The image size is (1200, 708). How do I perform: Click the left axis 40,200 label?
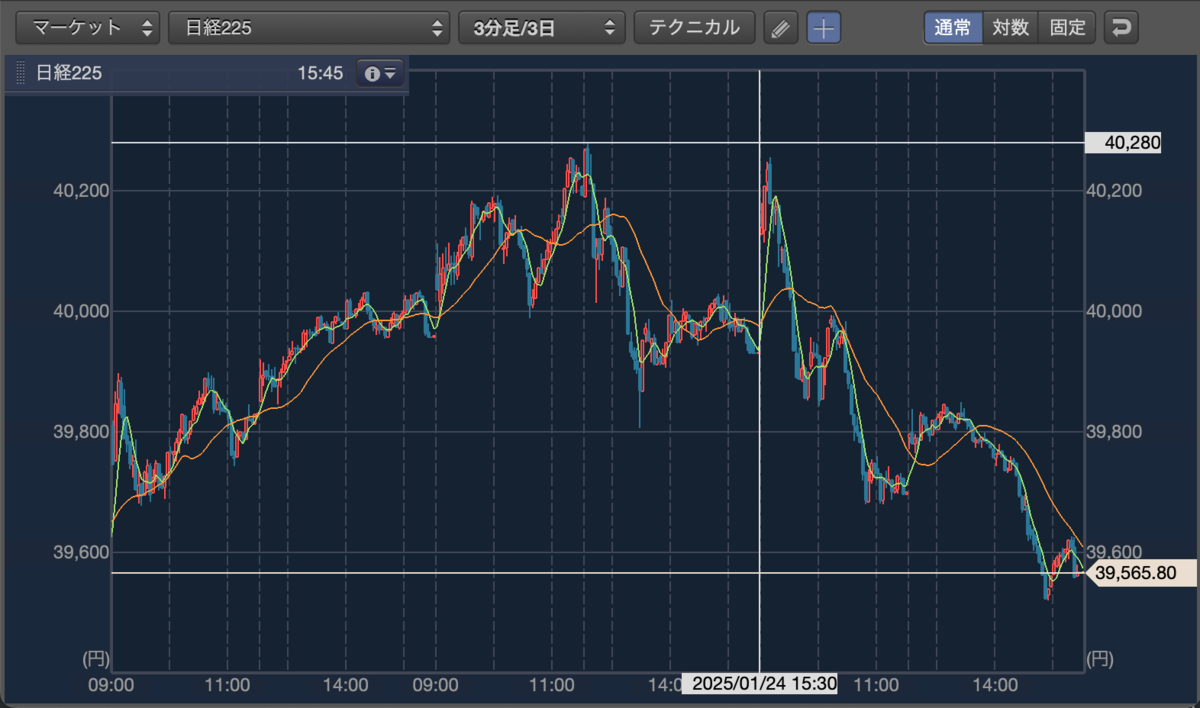click(x=81, y=190)
